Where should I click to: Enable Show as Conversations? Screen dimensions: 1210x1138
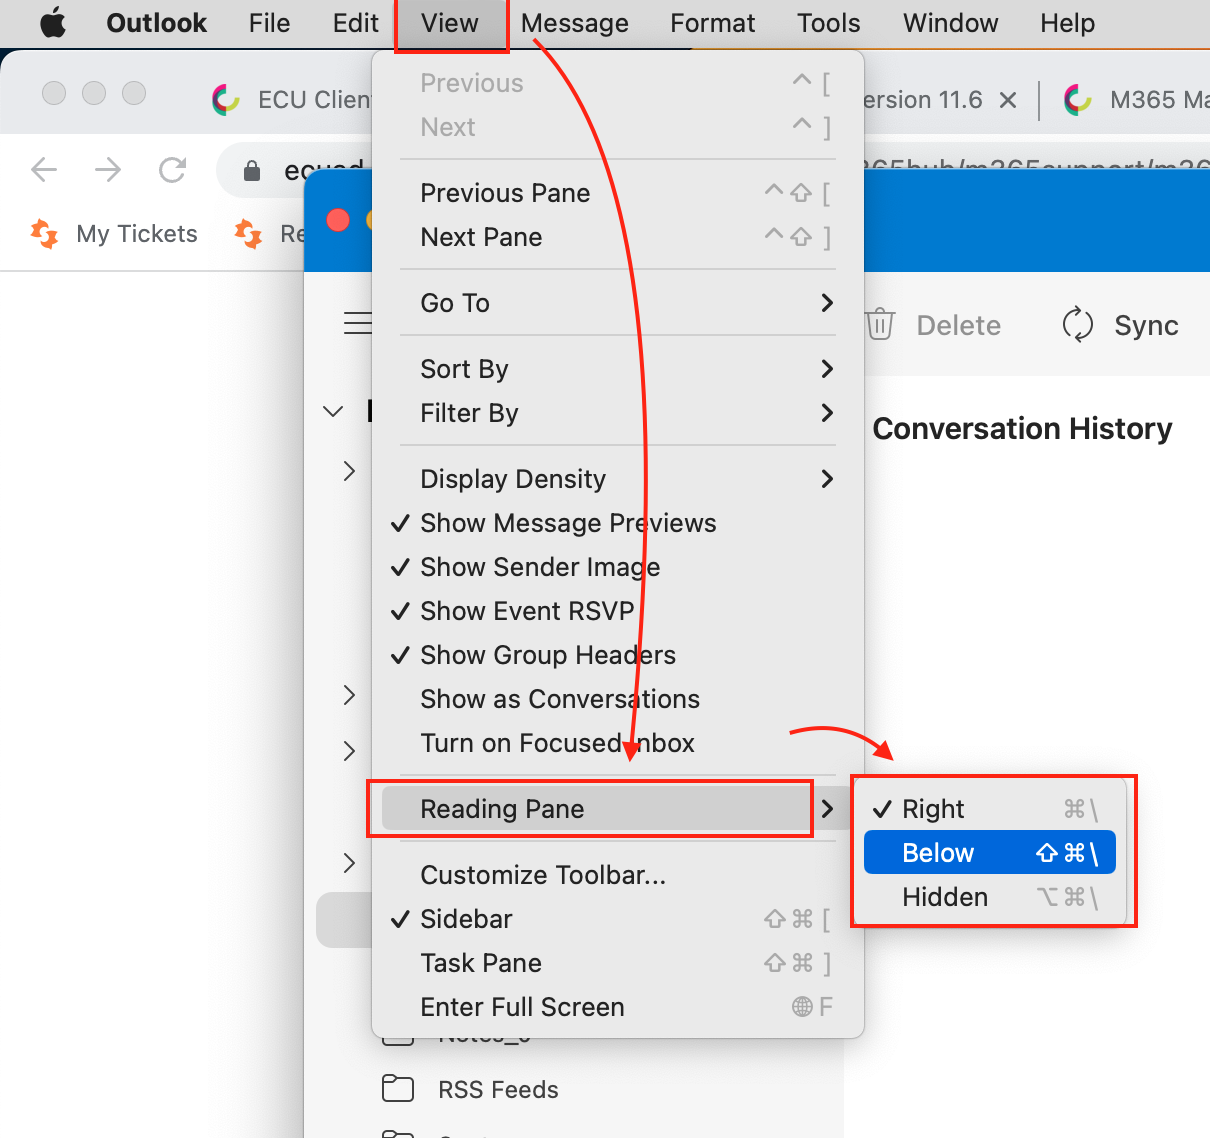click(617, 699)
